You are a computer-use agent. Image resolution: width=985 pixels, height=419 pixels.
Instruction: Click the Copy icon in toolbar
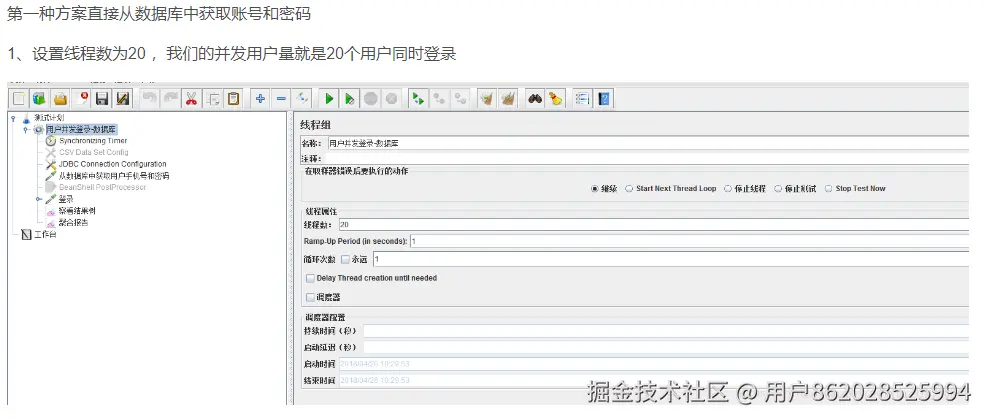coord(213,99)
